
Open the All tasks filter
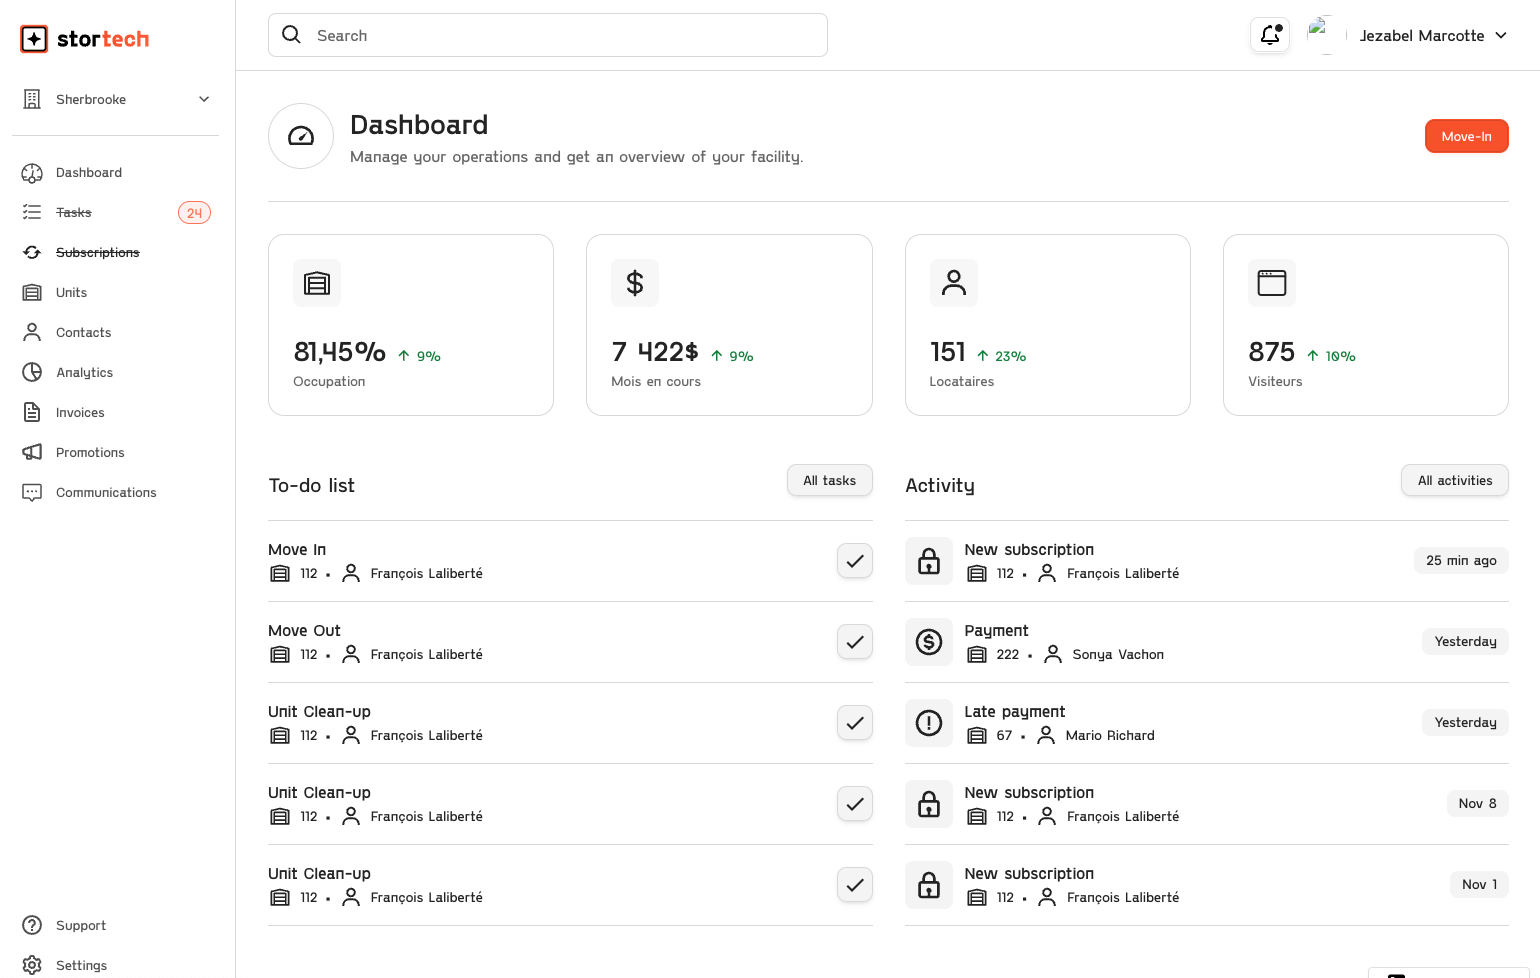pos(829,480)
